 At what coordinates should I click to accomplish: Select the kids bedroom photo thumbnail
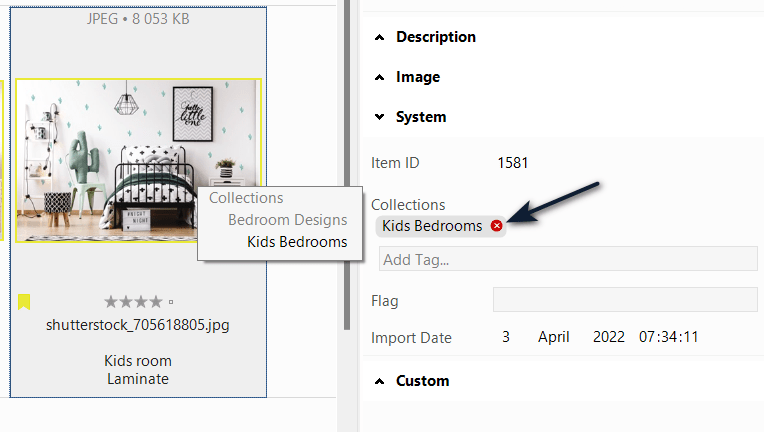[x=138, y=160]
